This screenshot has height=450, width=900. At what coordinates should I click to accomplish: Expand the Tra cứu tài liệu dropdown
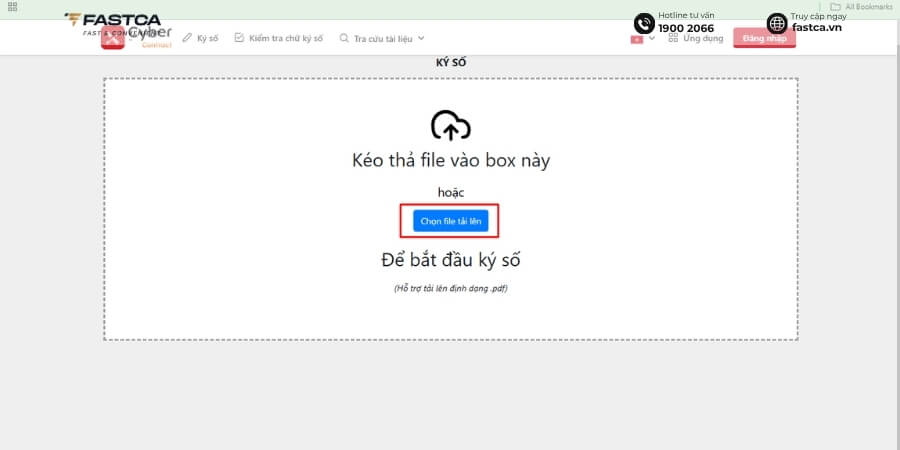pyautogui.click(x=382, y=38)
